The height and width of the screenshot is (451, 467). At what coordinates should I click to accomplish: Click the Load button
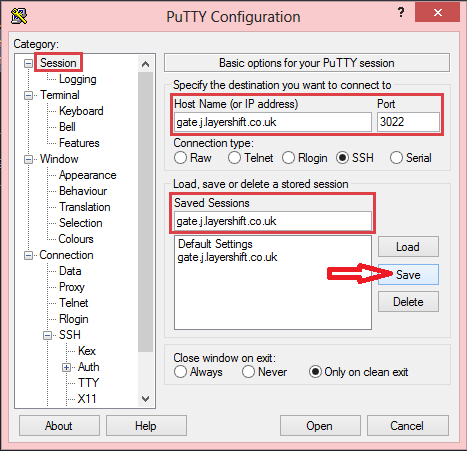[x=408, y=247]
